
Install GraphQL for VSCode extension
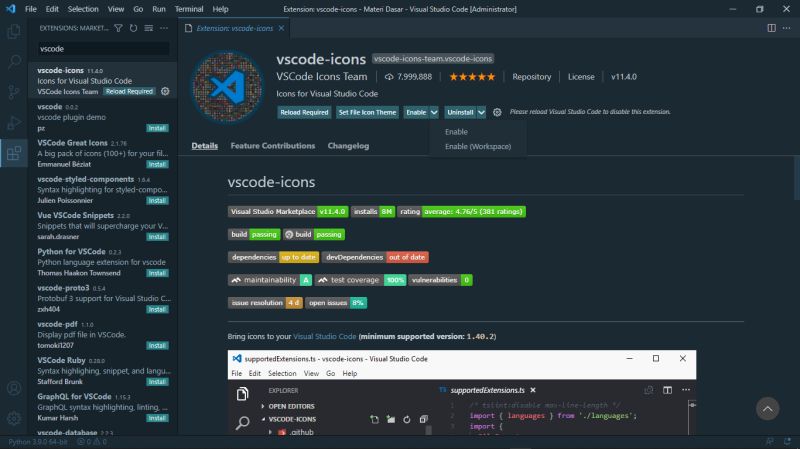[157, 418]
